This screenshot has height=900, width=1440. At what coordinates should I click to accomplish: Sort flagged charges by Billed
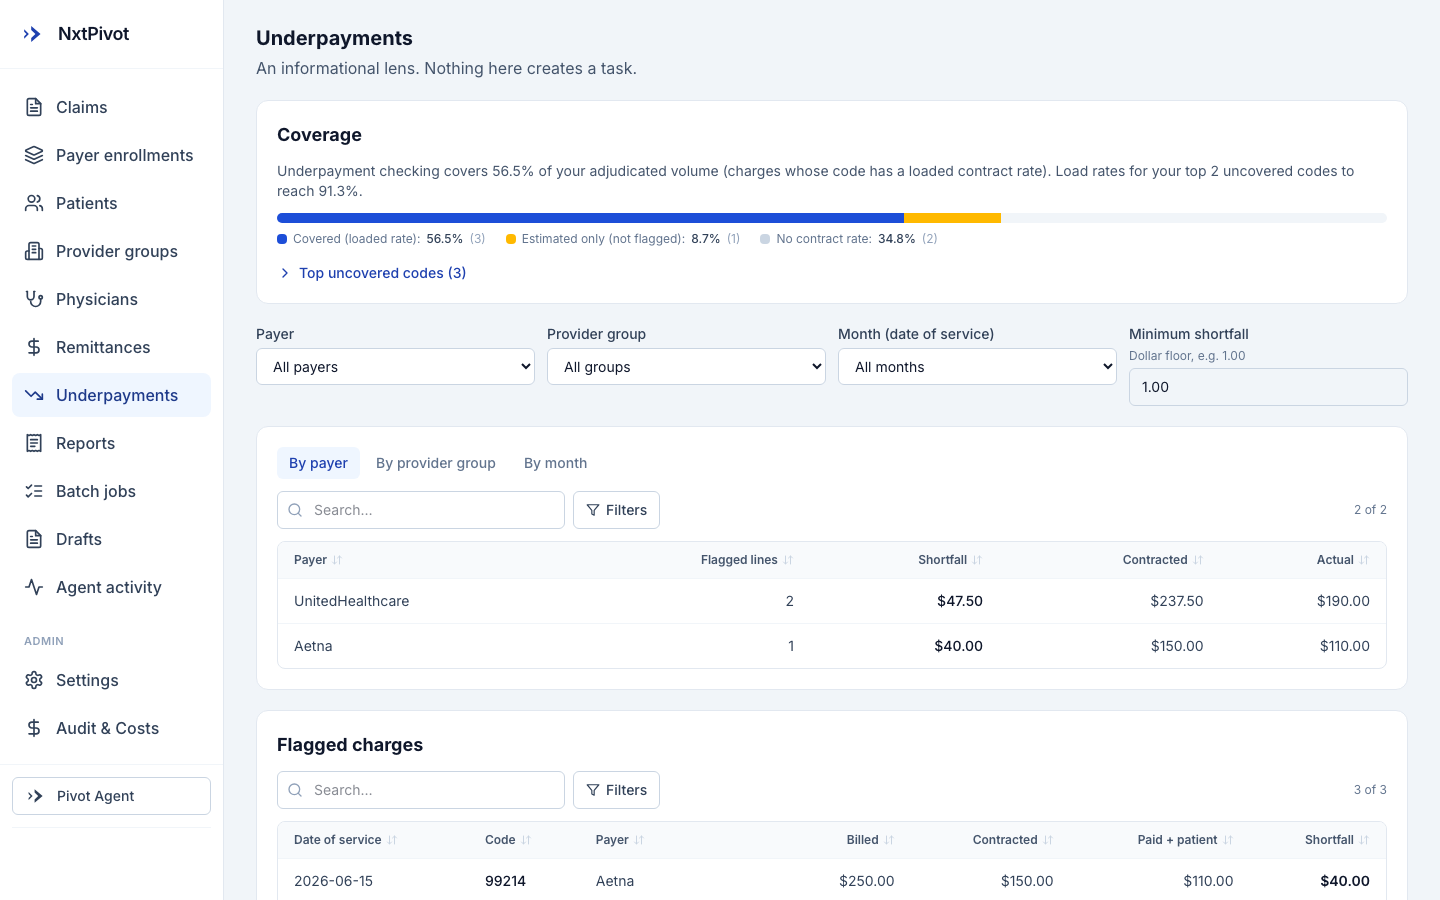870,840
